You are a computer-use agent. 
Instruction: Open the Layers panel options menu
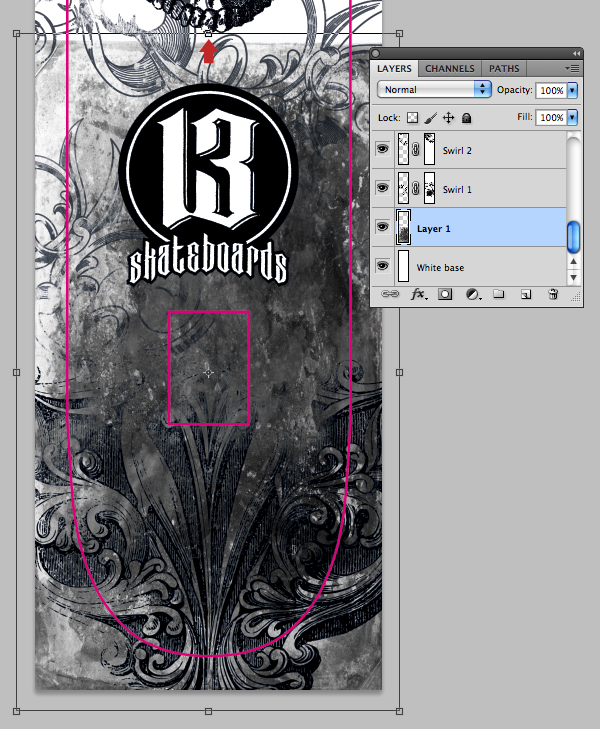(x=572, y=68)
